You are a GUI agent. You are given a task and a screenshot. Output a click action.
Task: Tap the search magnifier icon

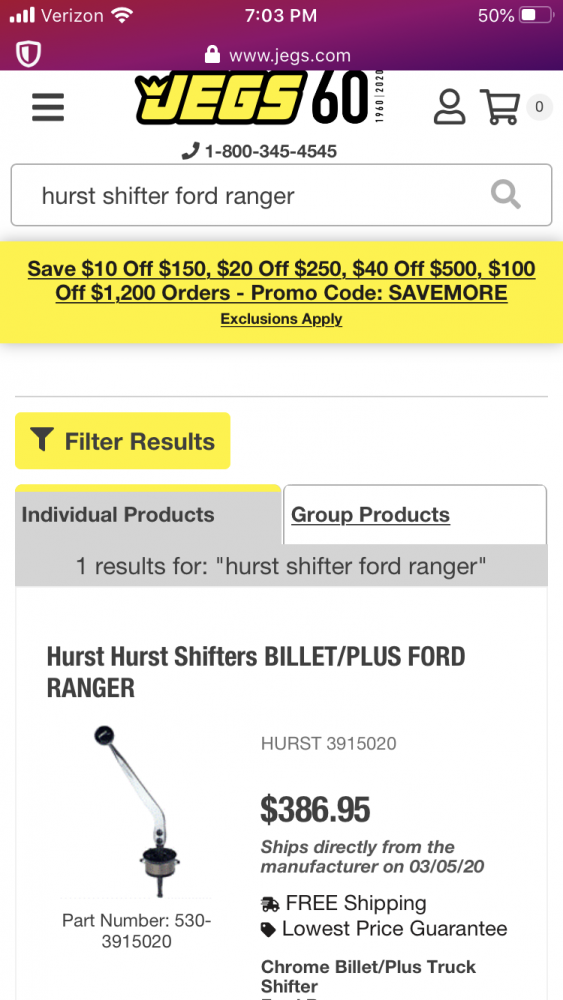(x=506, y=194)
